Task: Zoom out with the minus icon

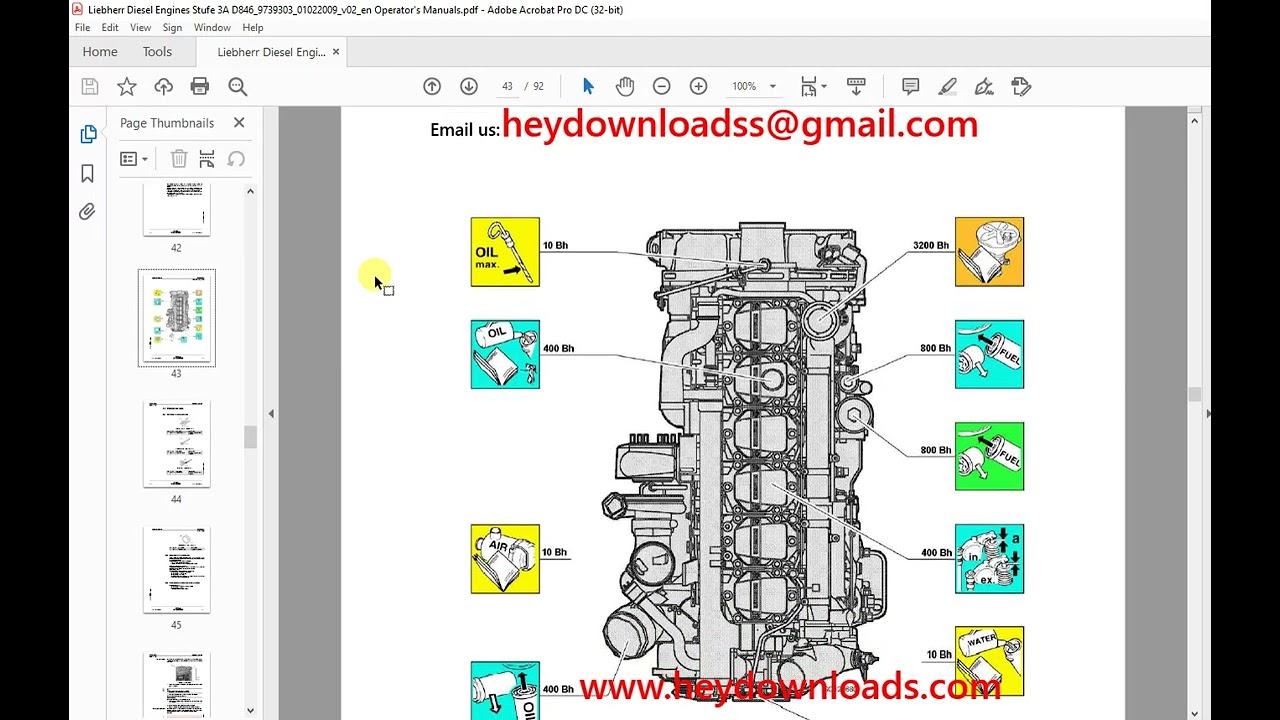Action: (x=661, y=87)
